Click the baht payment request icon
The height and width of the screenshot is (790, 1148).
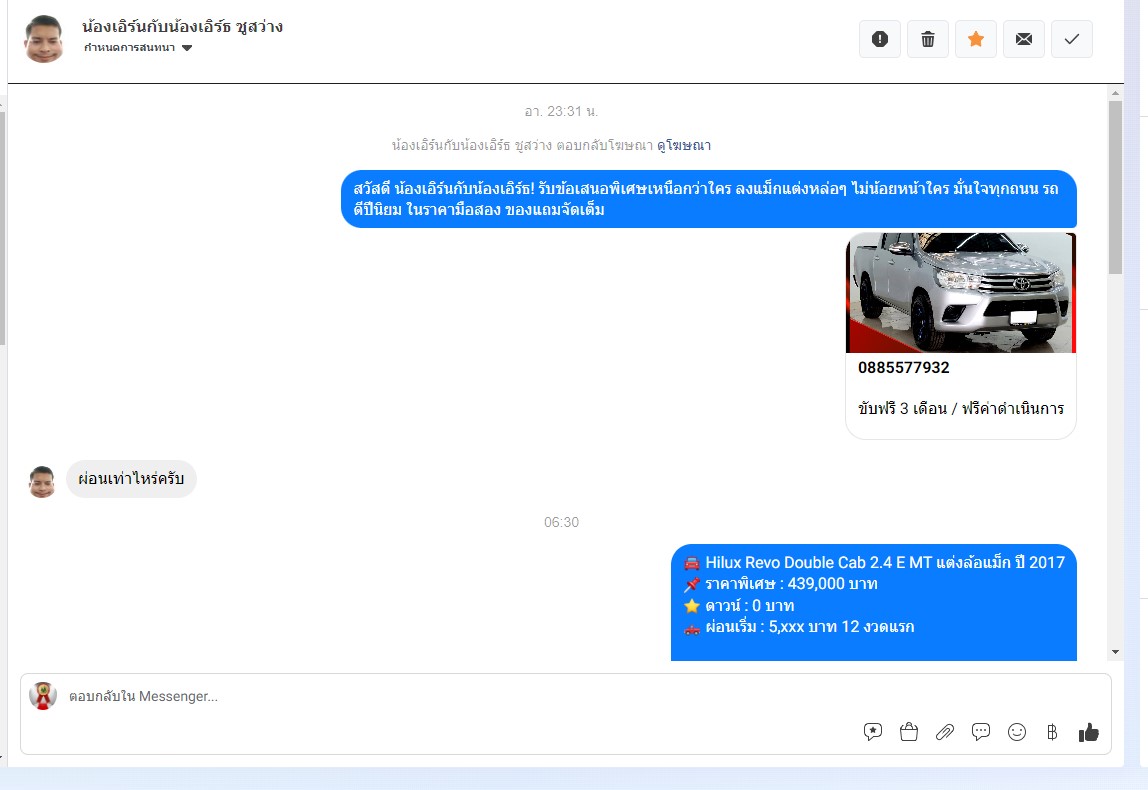pyautogui.click(x=1052, y=732)
